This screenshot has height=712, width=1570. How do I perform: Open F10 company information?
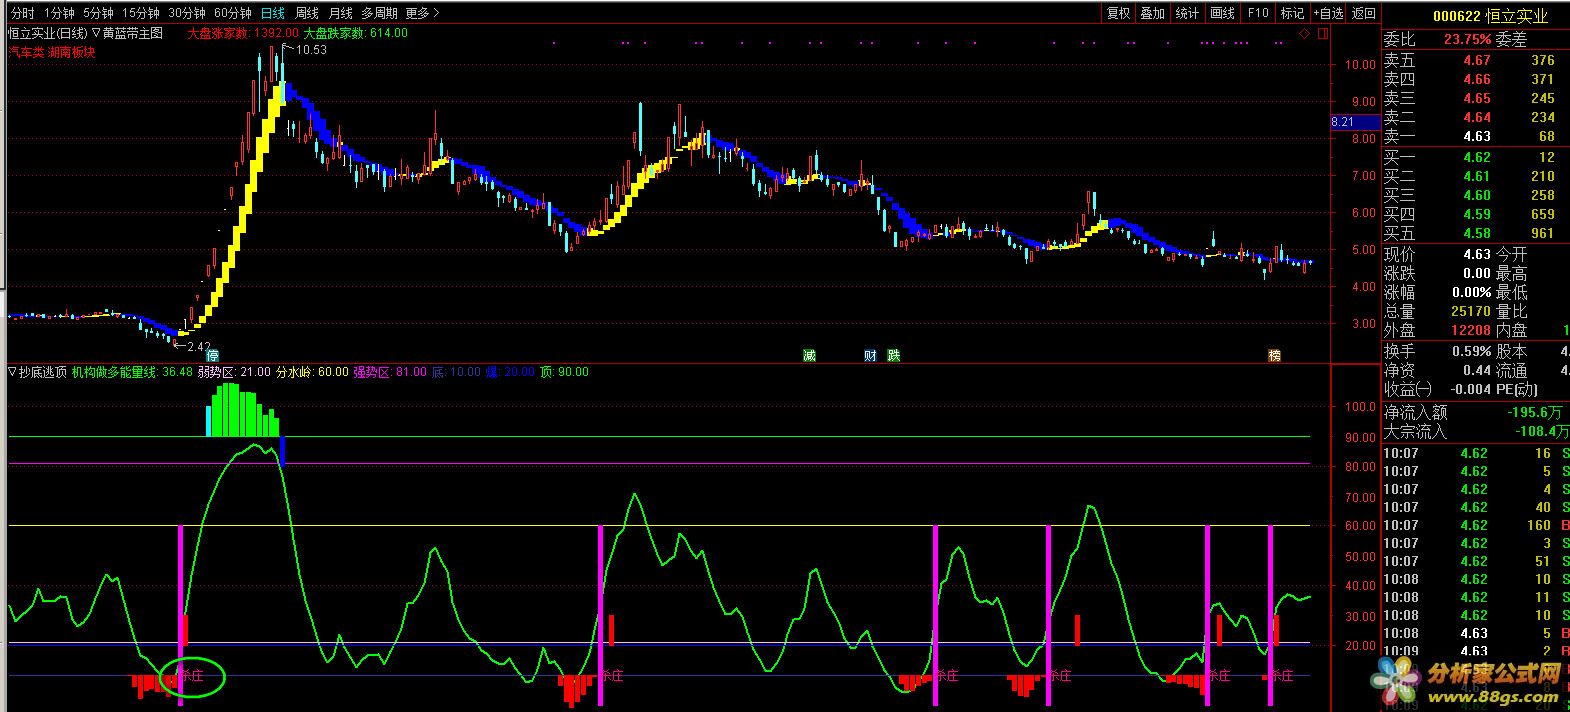(x=1258, y=13)
